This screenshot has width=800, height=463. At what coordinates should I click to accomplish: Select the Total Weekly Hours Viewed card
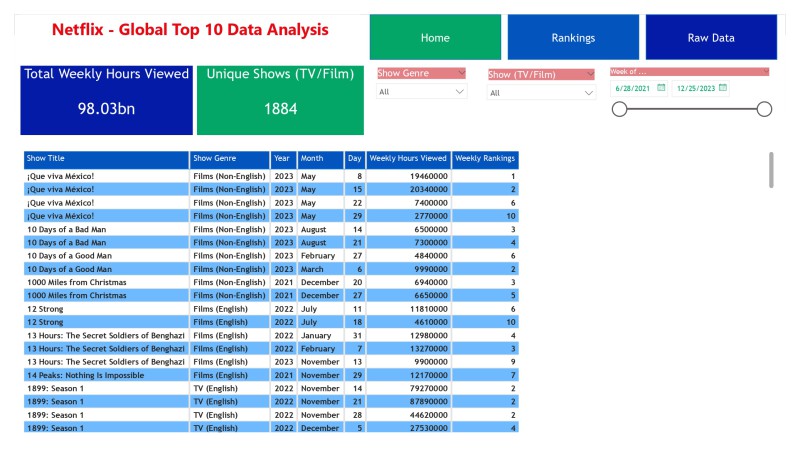pos(107,100)
